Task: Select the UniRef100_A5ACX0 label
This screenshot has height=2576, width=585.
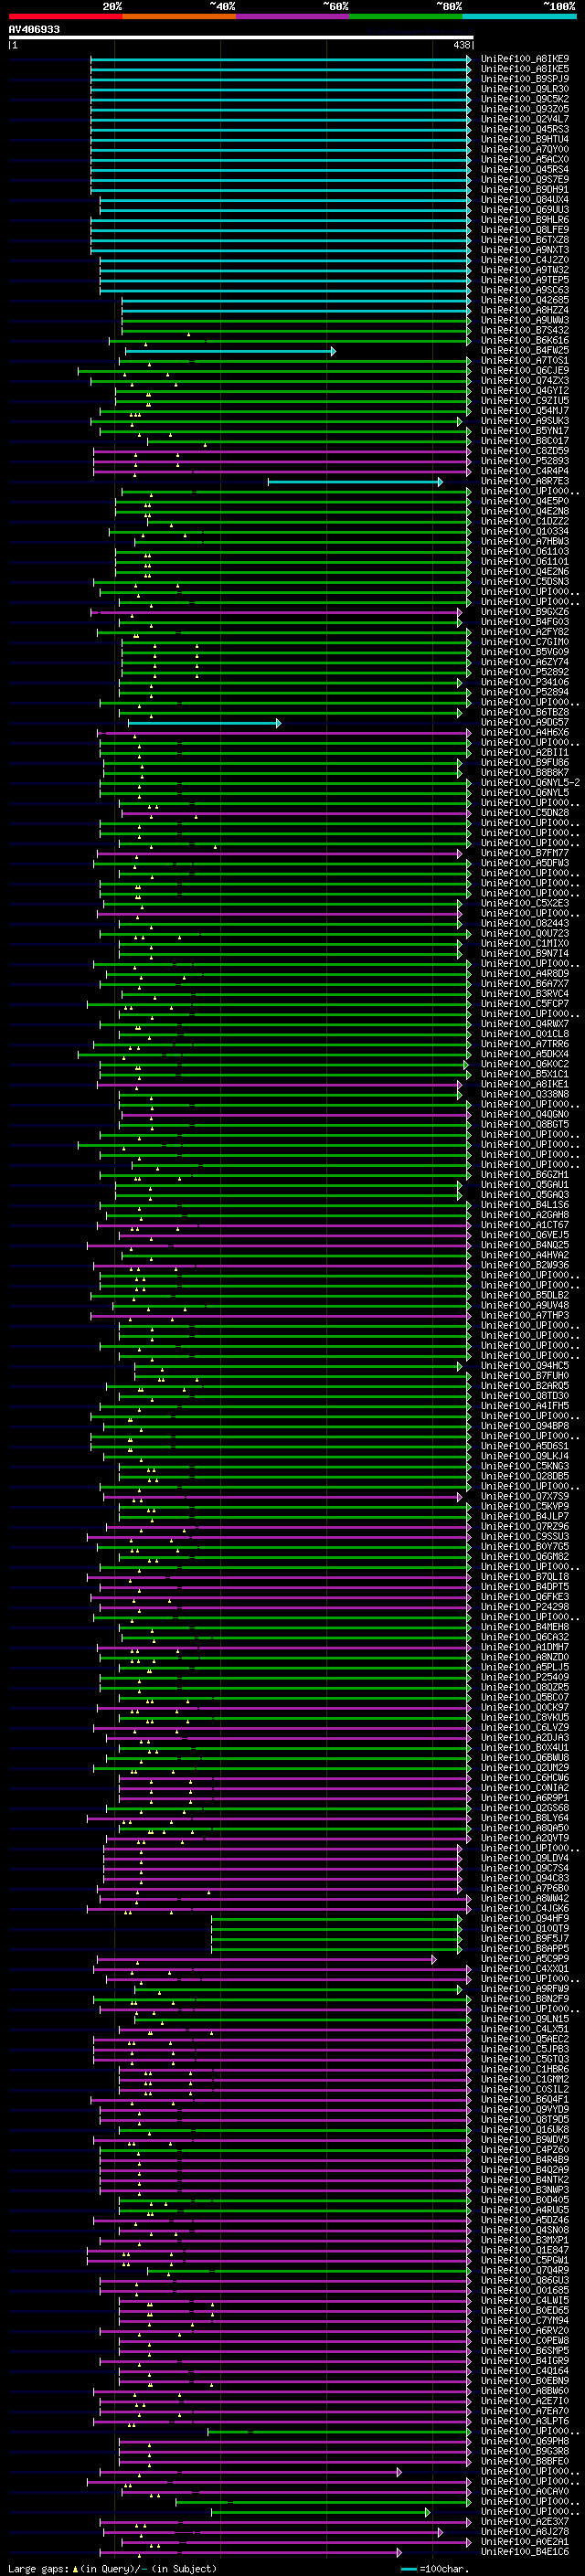Action: (x=525, y=159)
